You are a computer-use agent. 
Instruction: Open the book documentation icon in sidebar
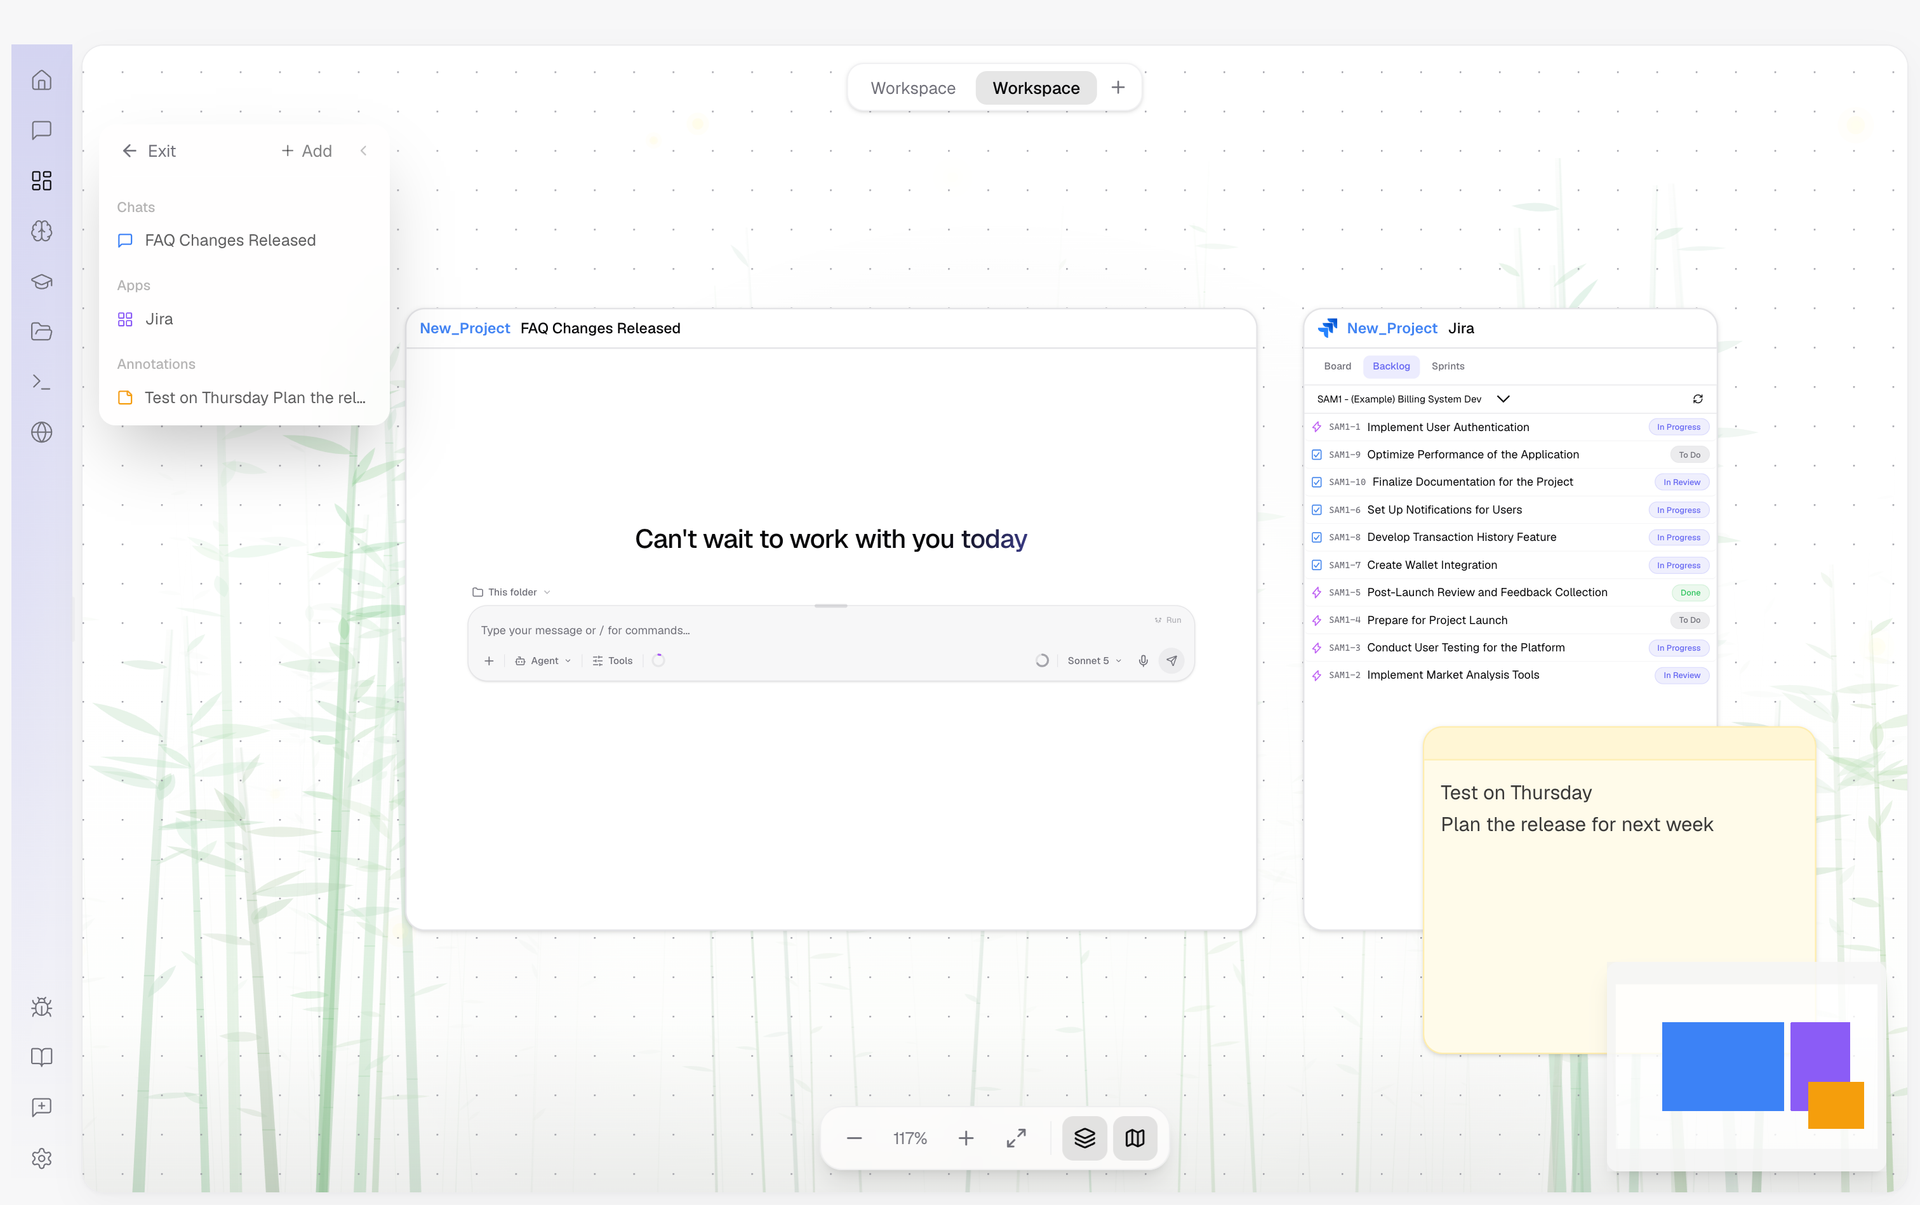[41, 1057]
